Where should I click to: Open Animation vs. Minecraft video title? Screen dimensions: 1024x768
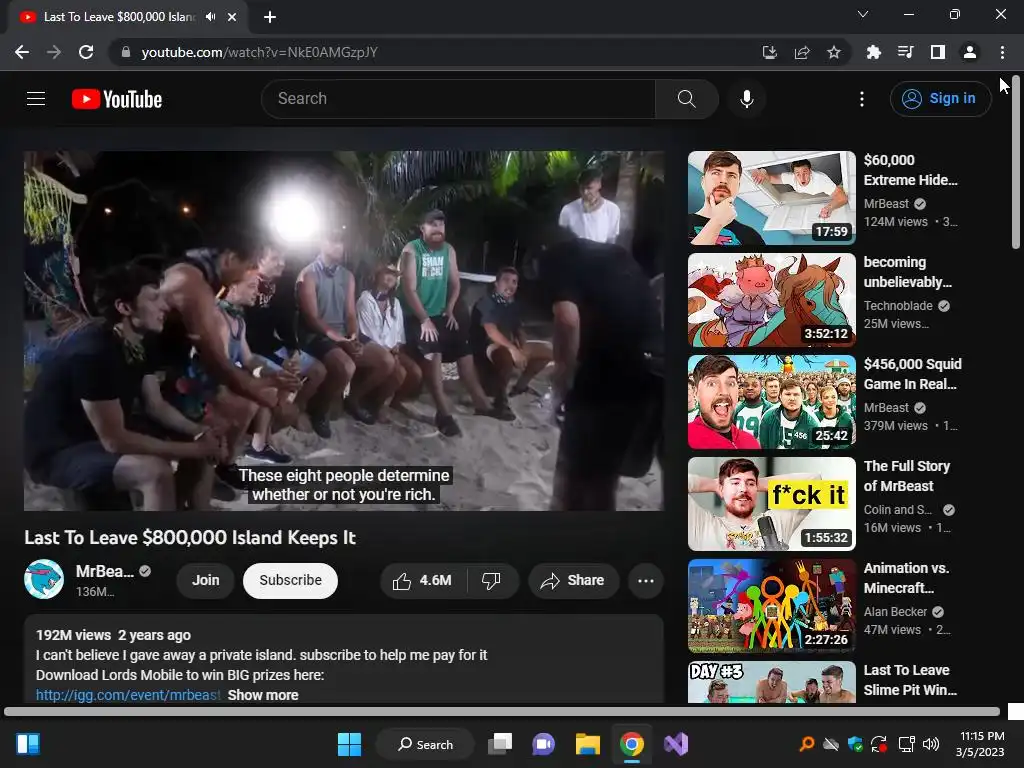pyautogui.click(x=906, y=578)
